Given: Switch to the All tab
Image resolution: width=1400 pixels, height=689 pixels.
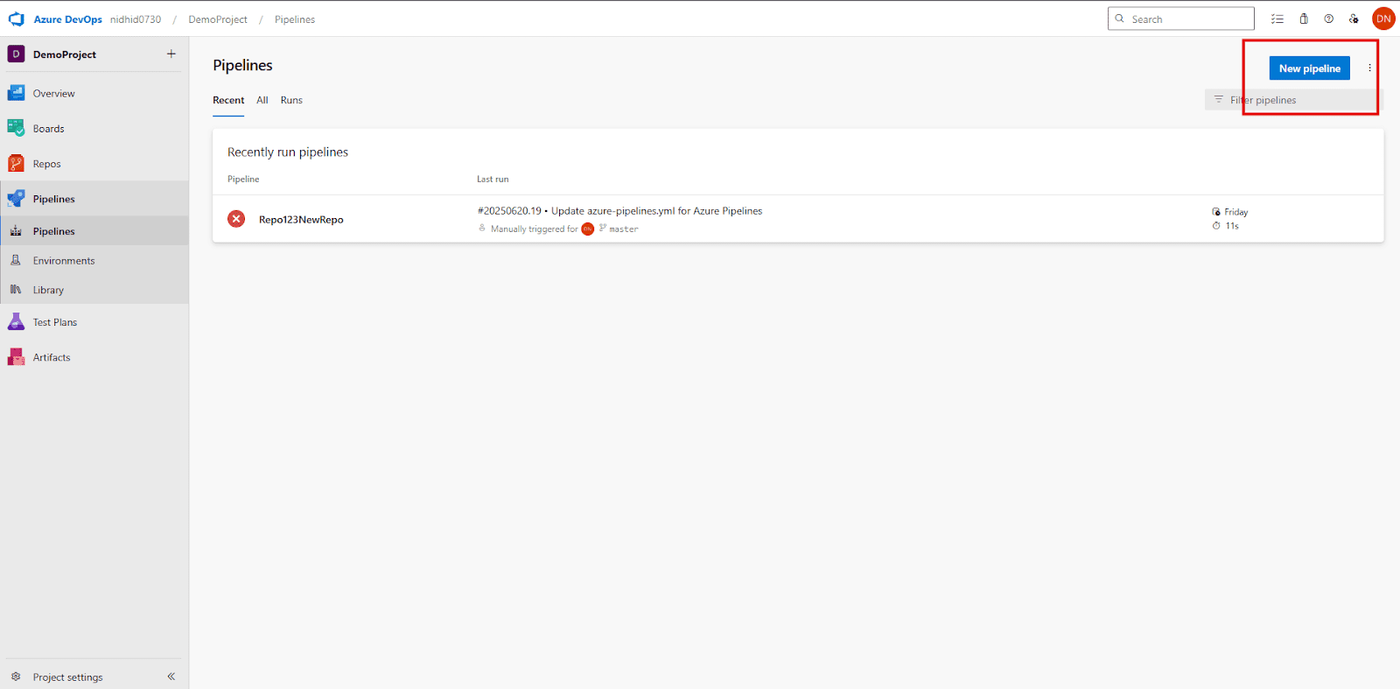Looking at the screenshot, I should pyautogui.click(x=262, y=100).
